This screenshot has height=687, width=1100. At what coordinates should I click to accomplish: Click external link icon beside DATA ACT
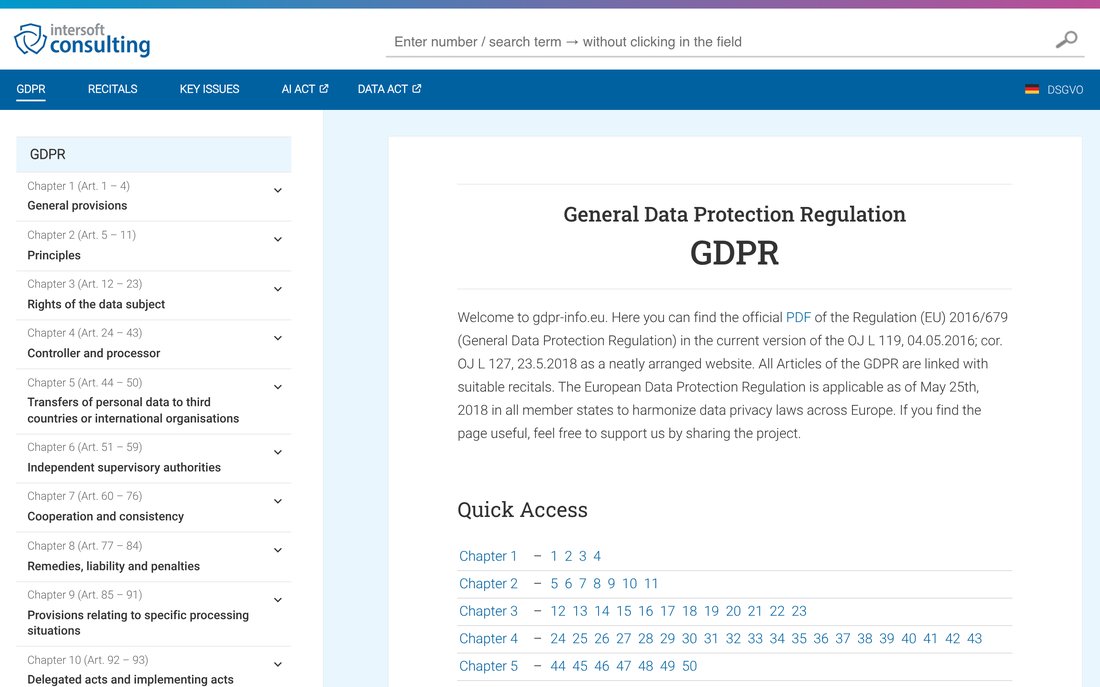416,88
